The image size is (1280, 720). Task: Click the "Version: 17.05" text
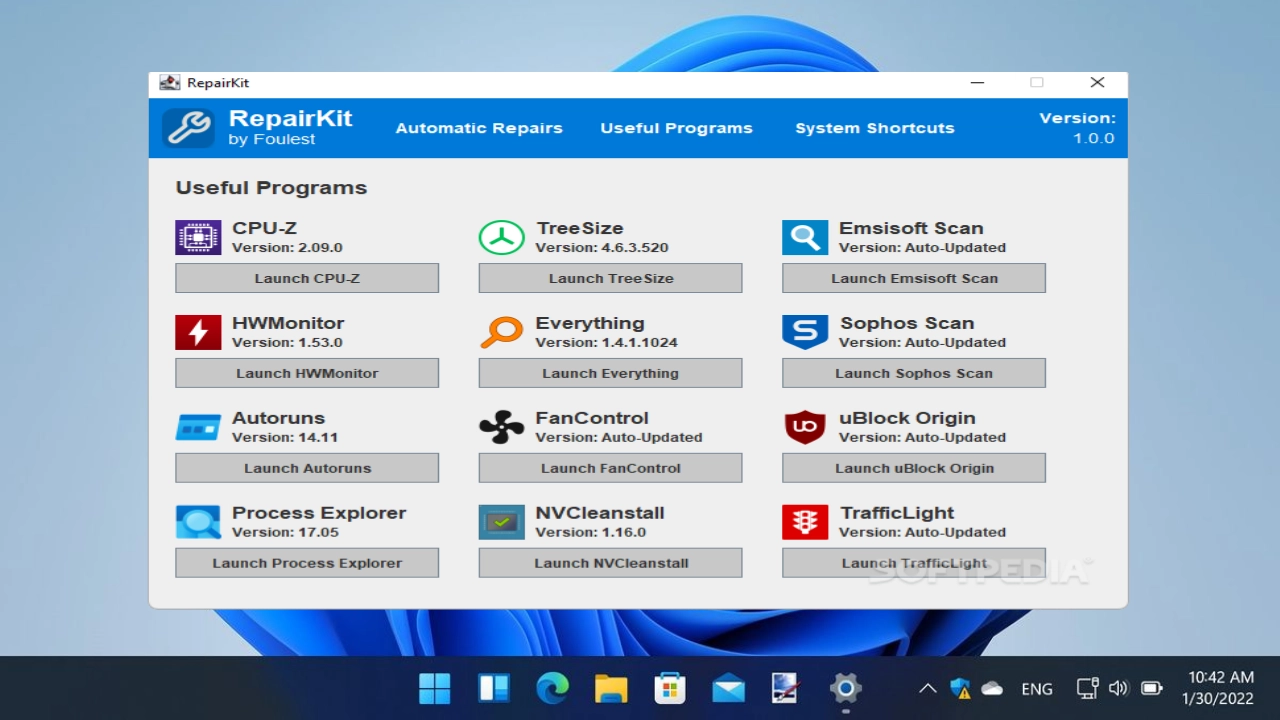pos(285,532)
